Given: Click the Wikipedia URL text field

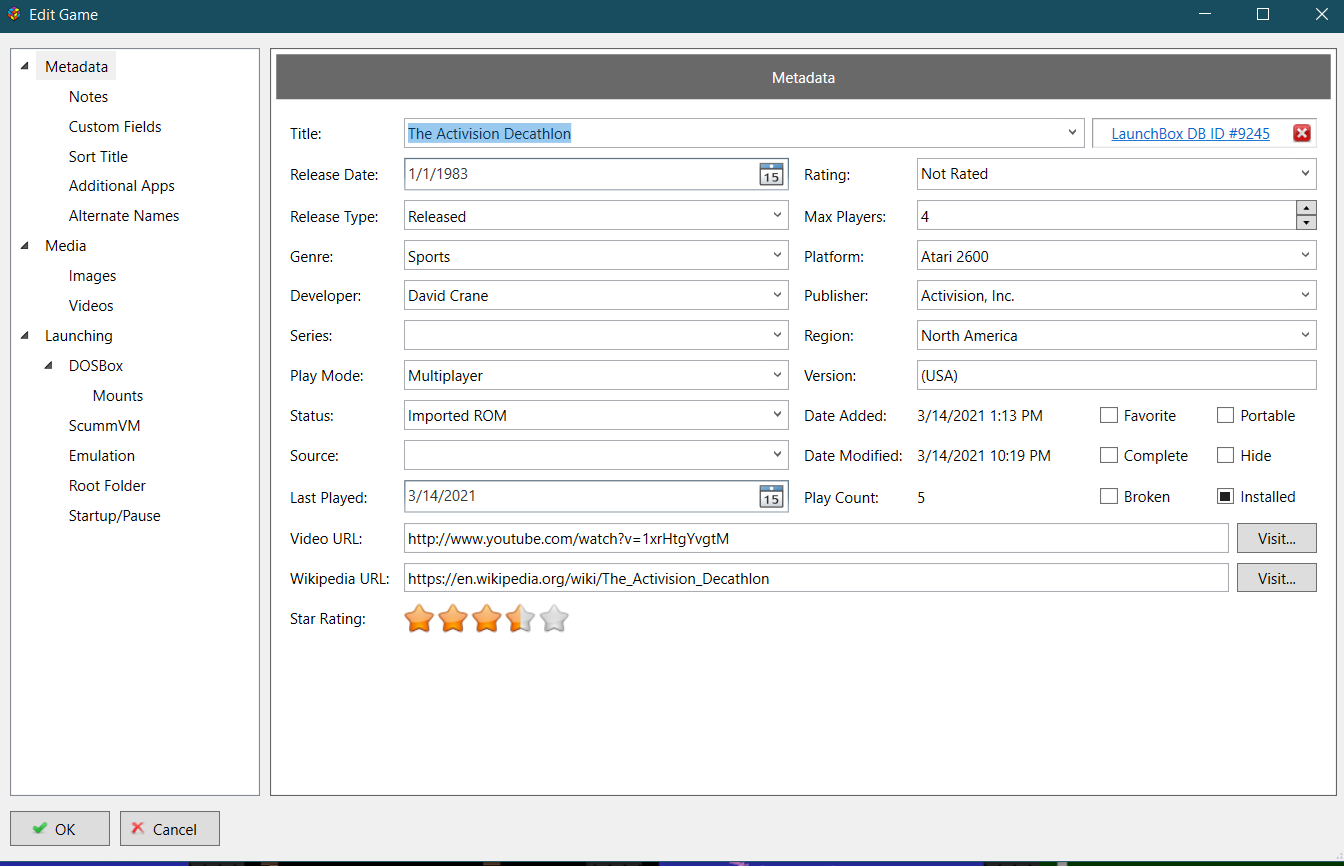Looking at the screenshot, I should pyautogui.click(x=816, y=578).
